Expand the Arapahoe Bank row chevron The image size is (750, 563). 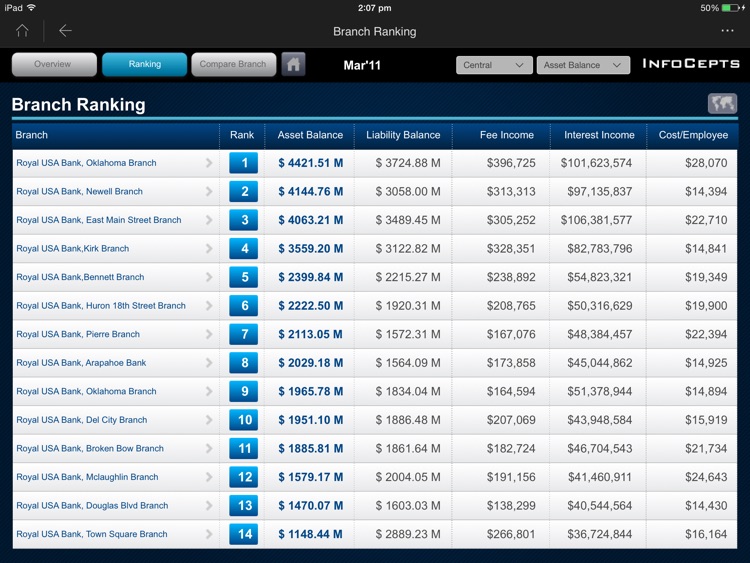(209, 363)
